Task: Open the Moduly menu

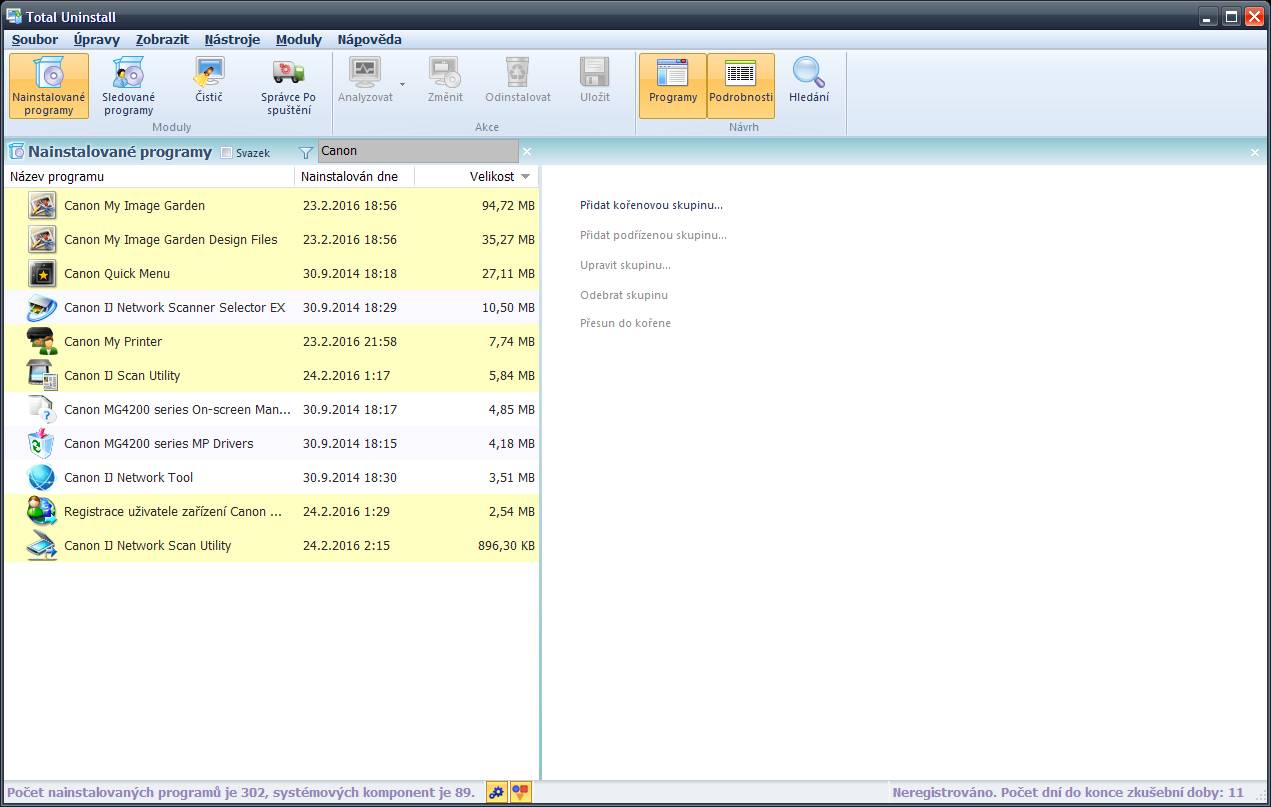Action: pos(299,40)
